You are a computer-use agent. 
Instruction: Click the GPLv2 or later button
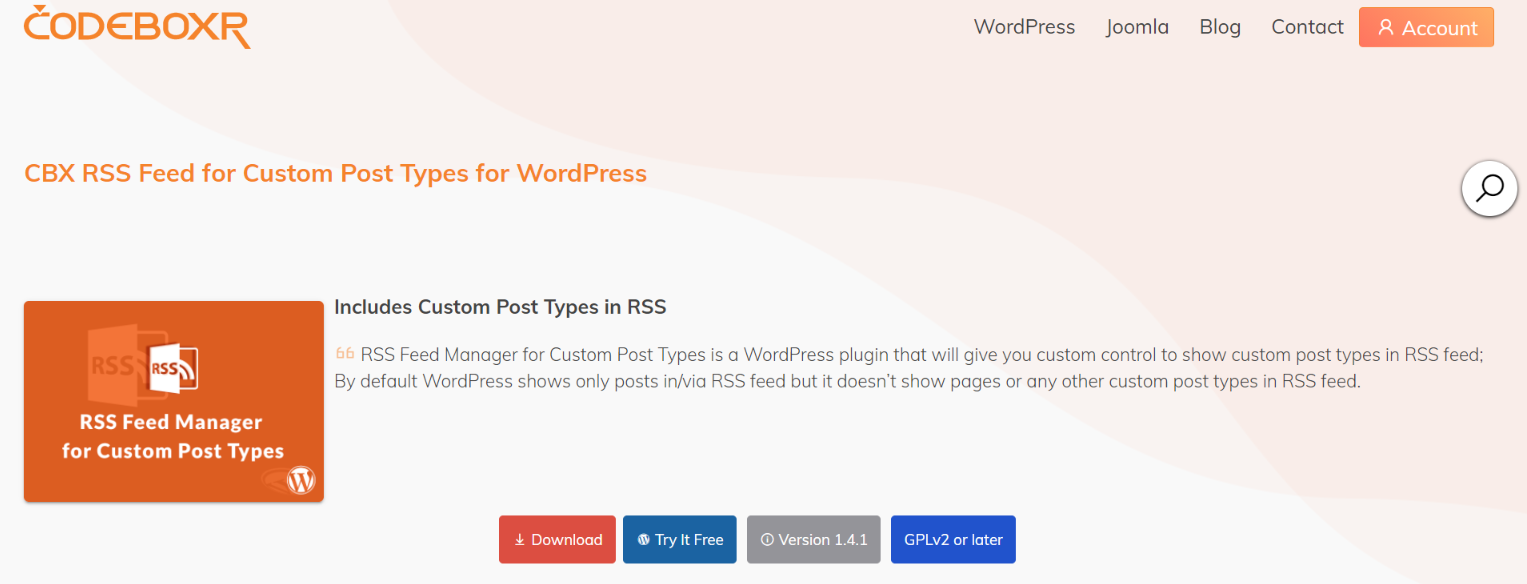[x=953, y=540]
